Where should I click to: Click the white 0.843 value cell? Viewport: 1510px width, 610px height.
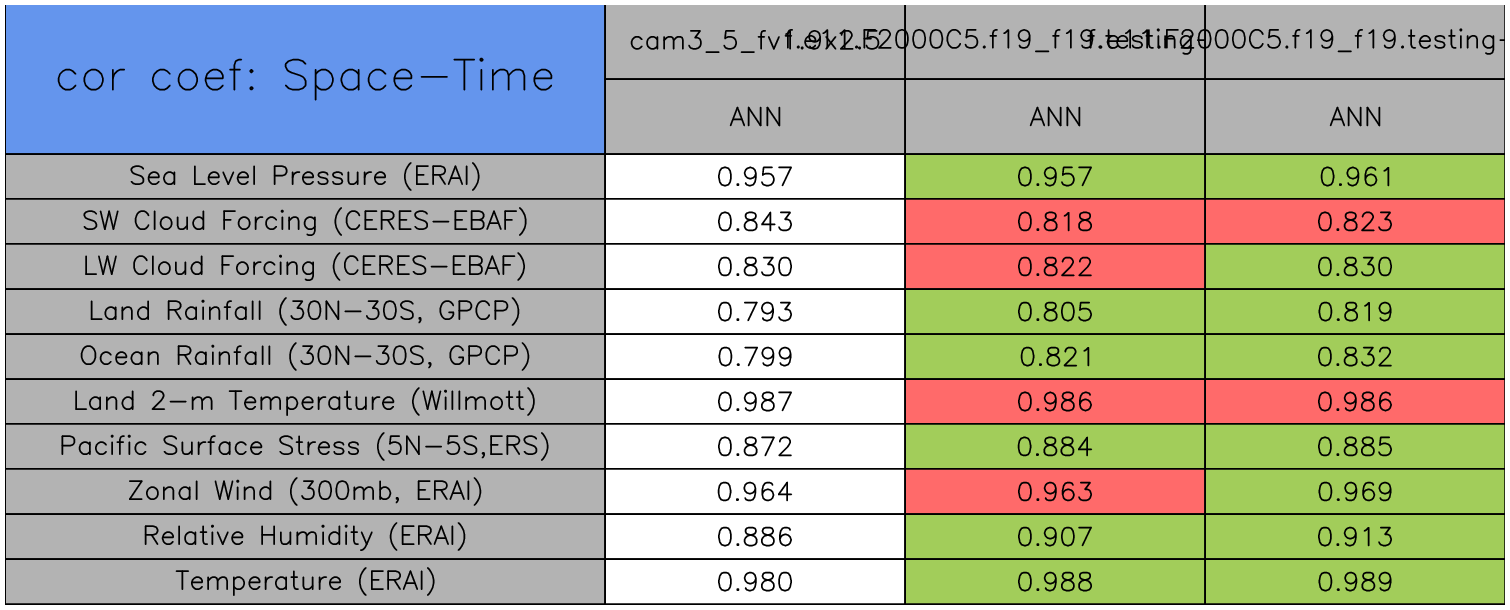(x=755, y=222)
